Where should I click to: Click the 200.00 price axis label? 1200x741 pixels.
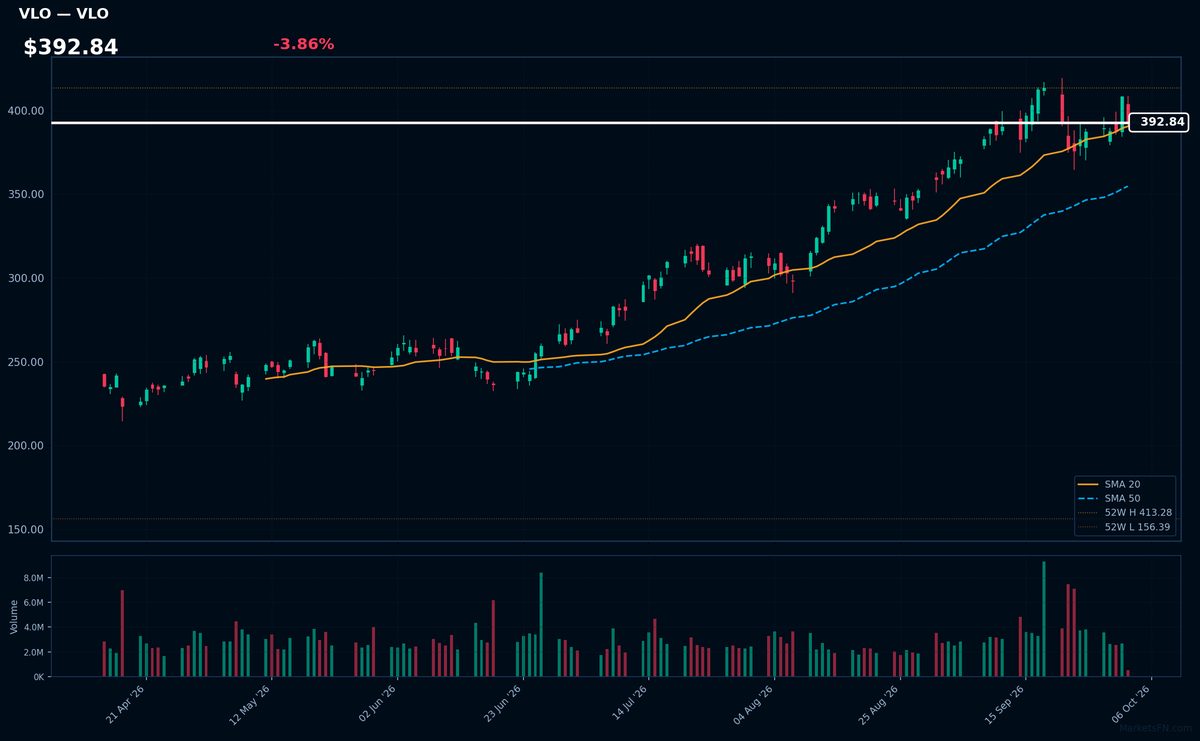click(27, 446)
